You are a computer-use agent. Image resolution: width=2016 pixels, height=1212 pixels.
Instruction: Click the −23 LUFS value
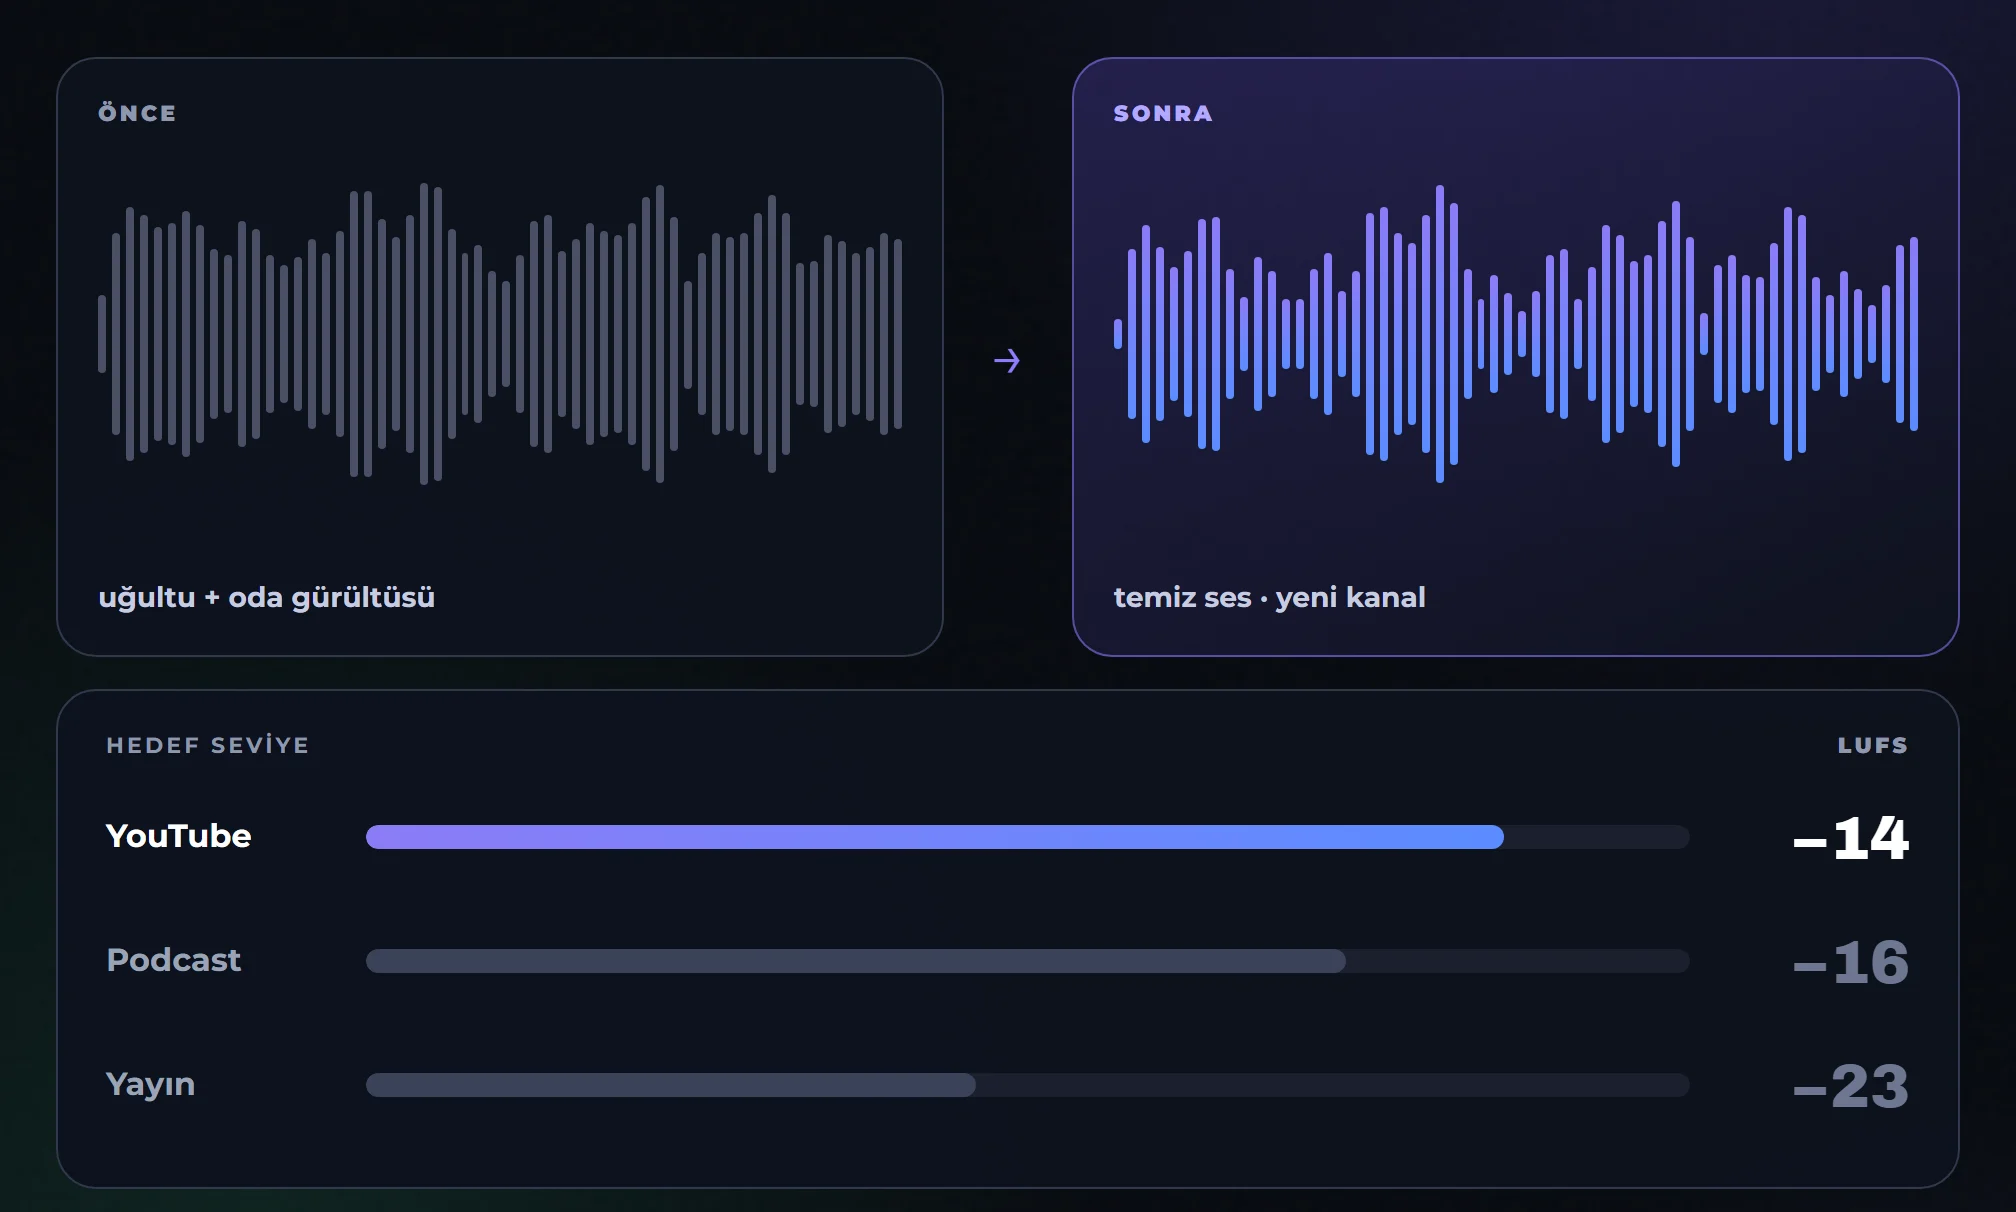point(1851,1086)
